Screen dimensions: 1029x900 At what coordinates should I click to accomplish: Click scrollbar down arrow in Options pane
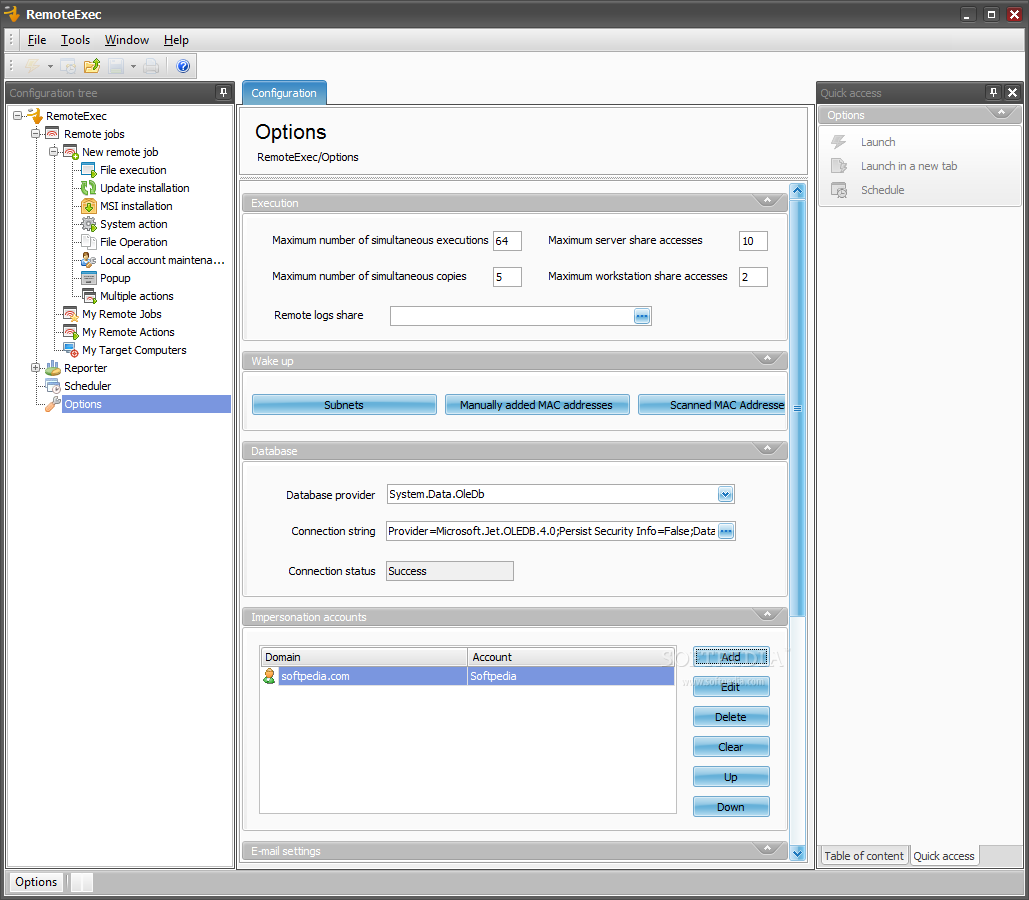click(797, 853)
